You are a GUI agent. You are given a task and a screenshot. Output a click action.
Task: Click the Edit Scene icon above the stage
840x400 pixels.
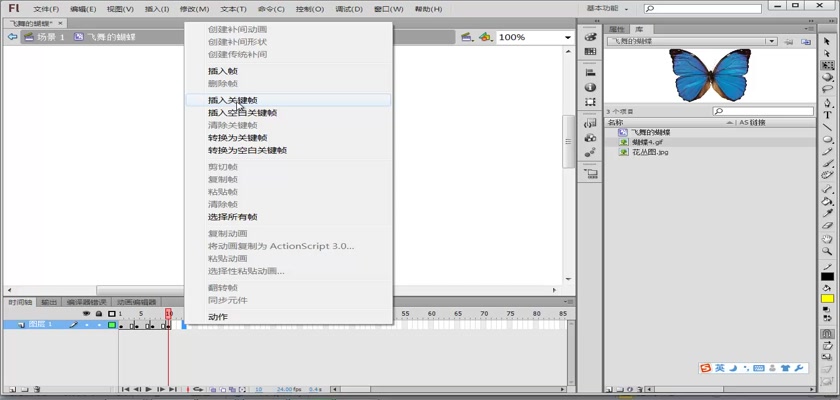[467, 37]
